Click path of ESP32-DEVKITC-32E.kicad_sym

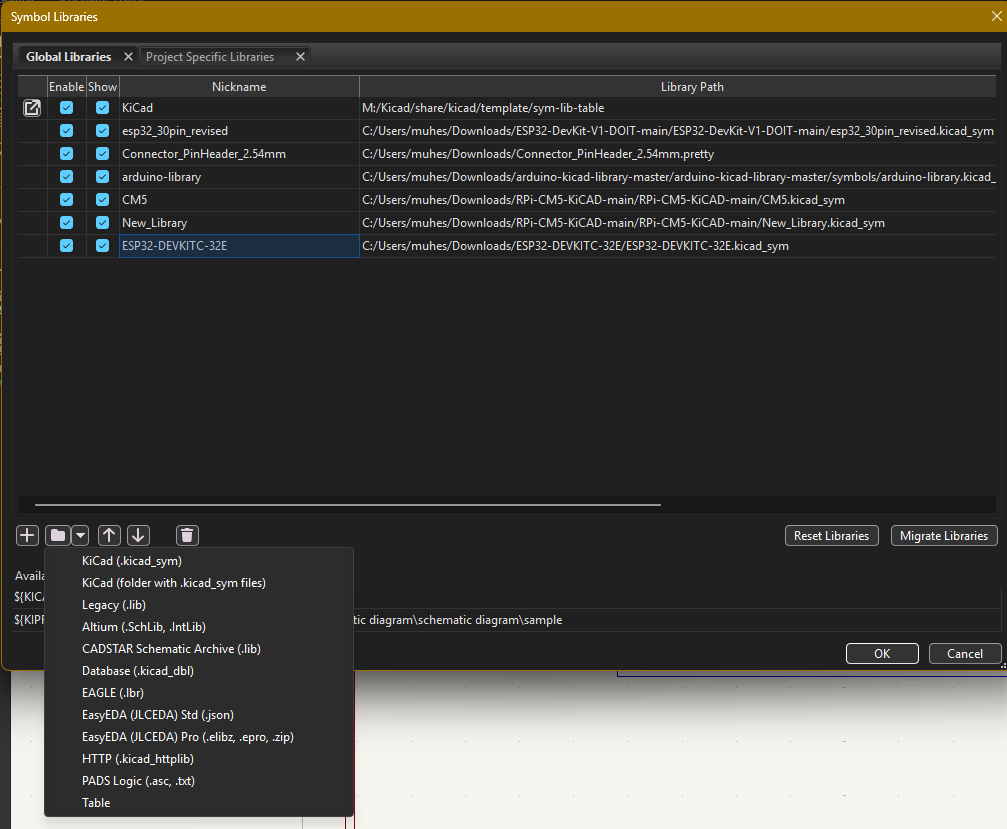678,246
